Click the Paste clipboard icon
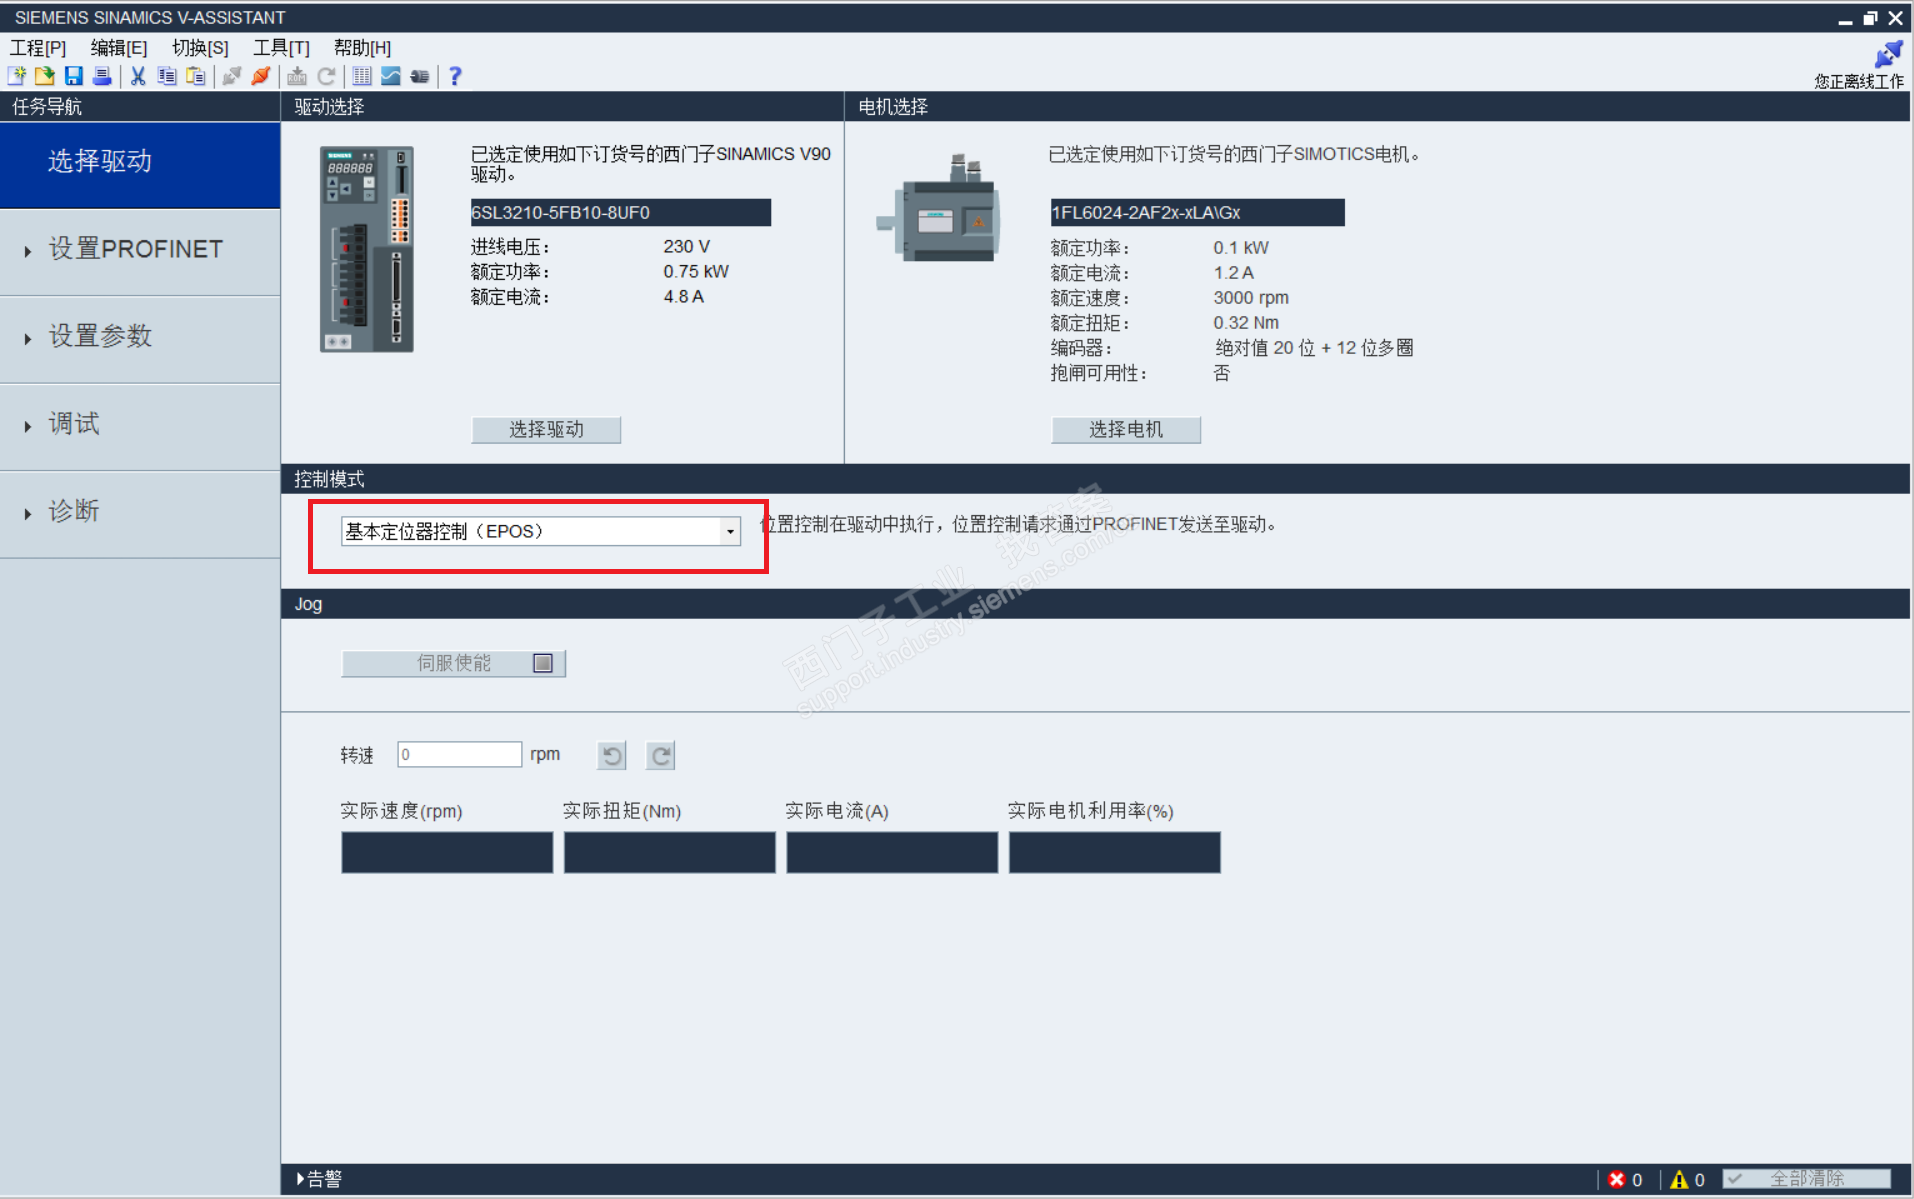This screenshot has height=1199, width=1914. tap(196, 76)
